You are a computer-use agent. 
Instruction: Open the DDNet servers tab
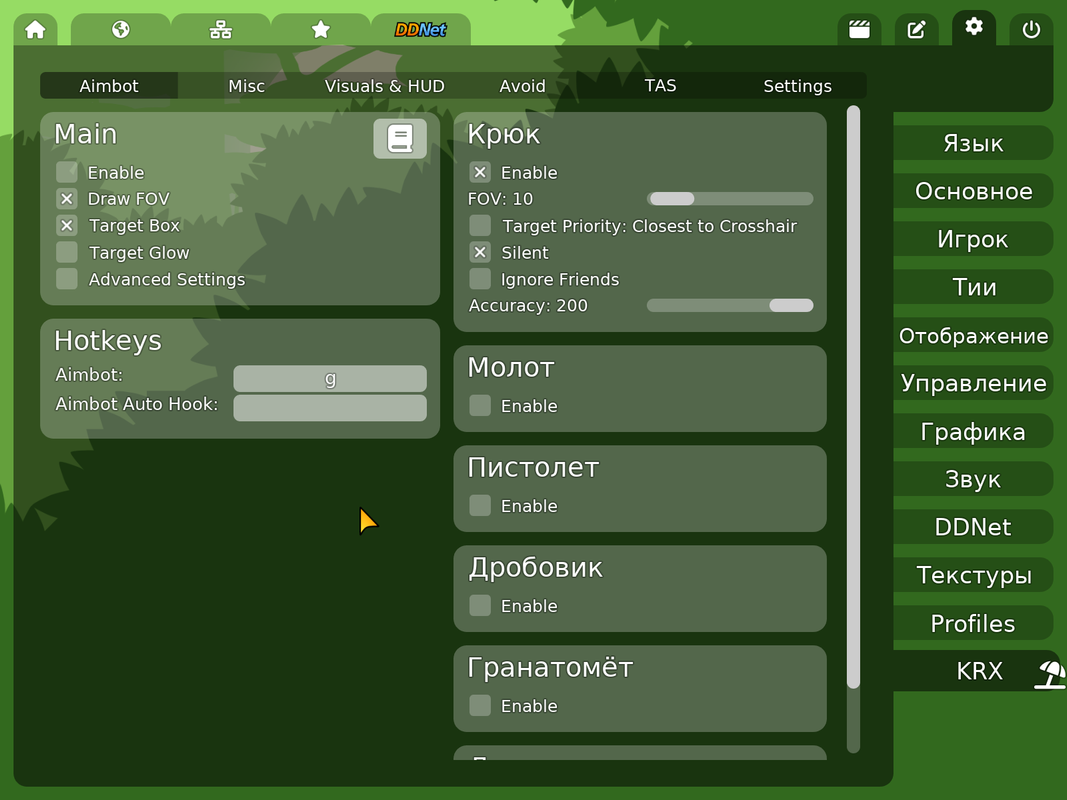tap(421, 30)
